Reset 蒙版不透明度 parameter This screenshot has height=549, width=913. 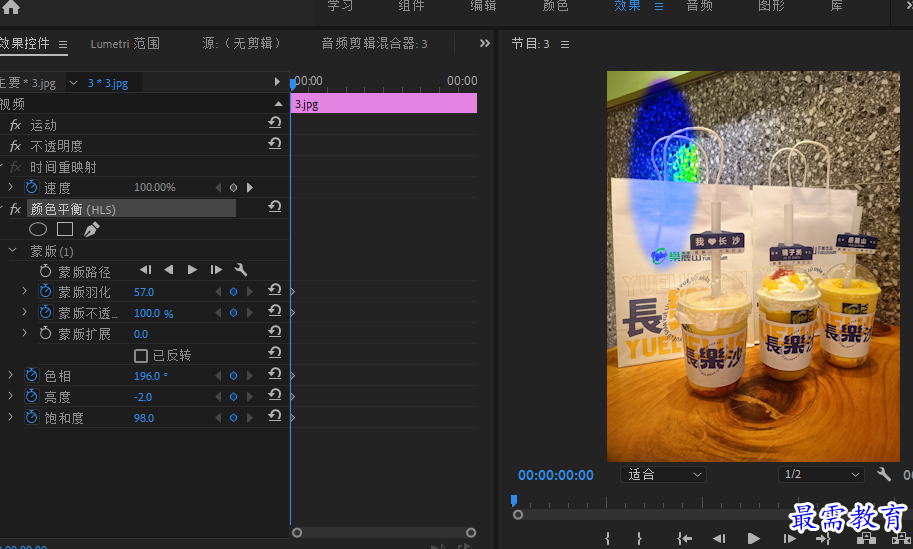click(x=275, y=311)
